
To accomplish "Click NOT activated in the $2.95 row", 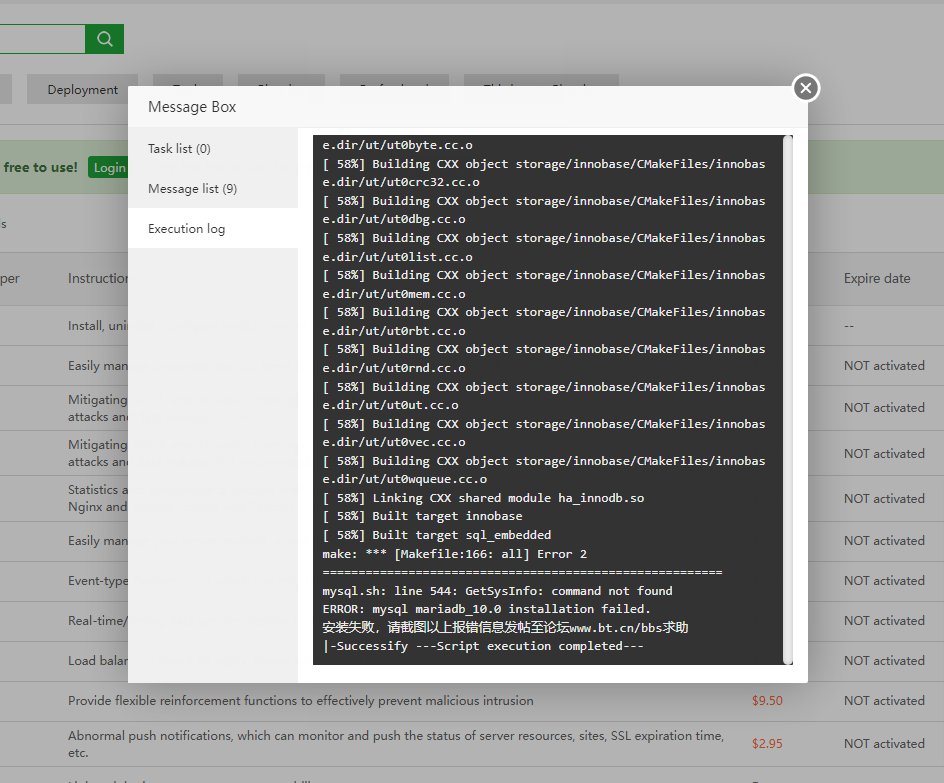I will (884, 743).
